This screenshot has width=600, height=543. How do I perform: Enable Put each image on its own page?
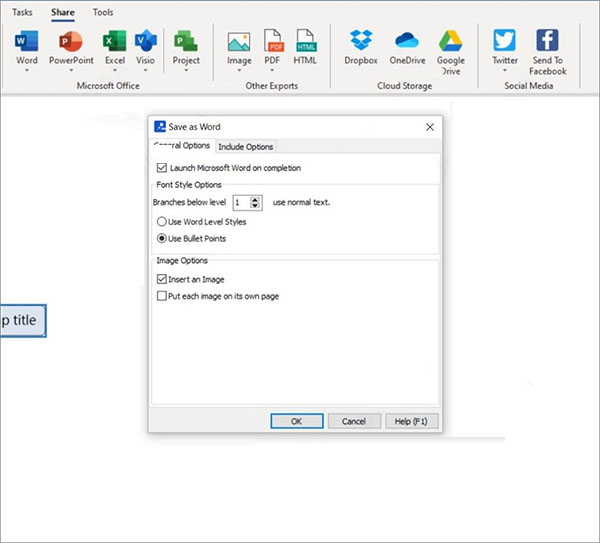pyautogui.click(x=162, y=296)
